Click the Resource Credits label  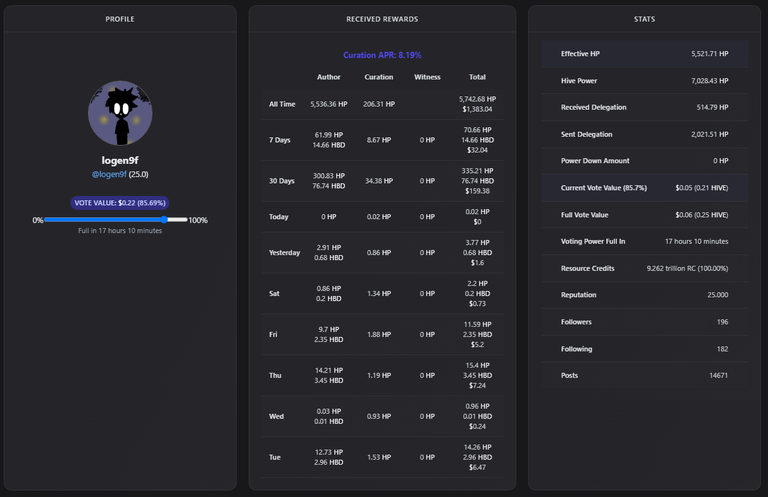click(x=587, y=268)
